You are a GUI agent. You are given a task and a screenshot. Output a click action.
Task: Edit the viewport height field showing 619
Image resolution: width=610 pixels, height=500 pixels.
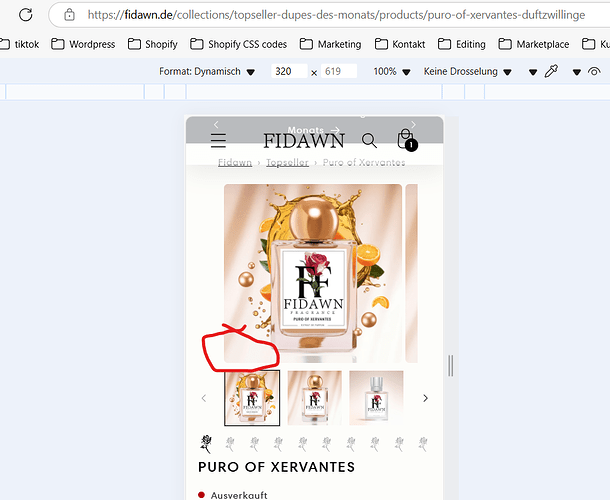[x=338, y=72]
